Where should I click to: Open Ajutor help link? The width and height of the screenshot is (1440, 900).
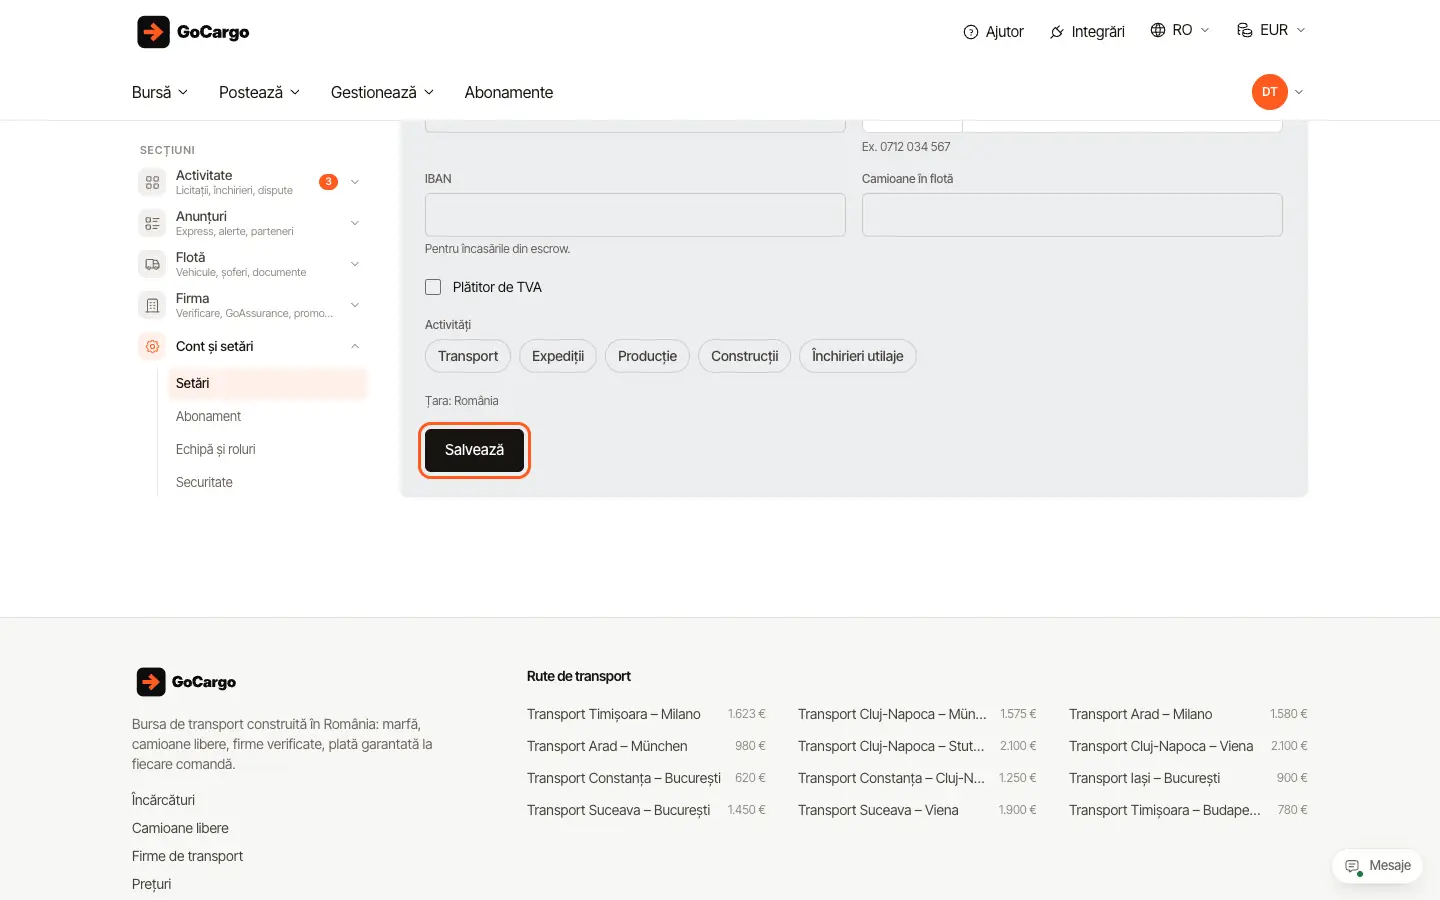[x=993, y=32]
